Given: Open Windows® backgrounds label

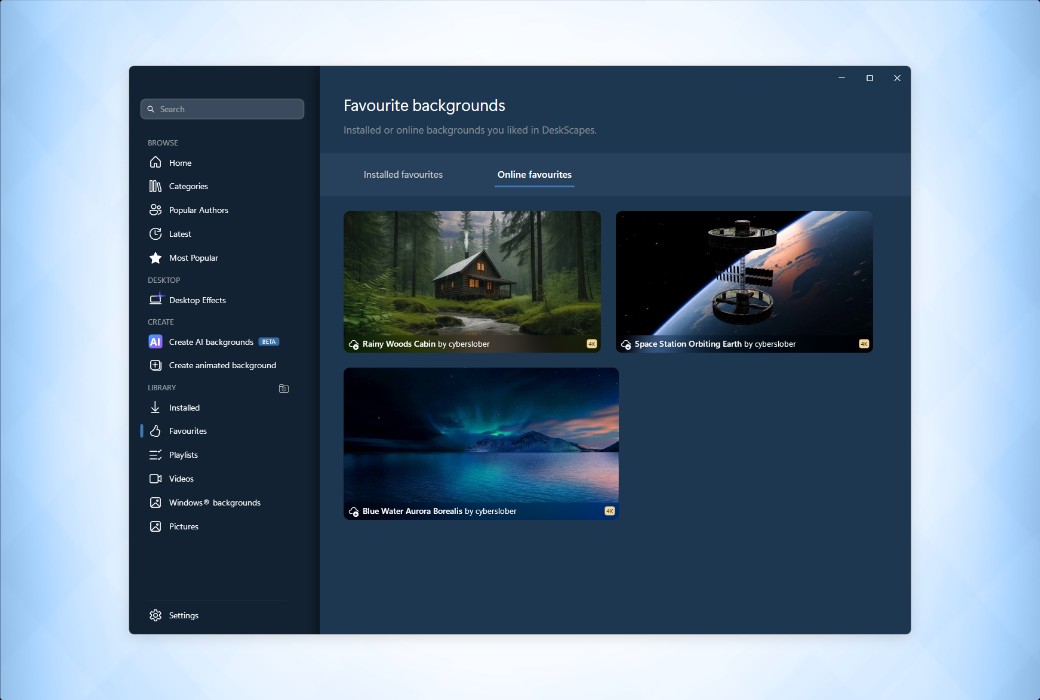Looking at the screenshot, I should click(214, 503).
